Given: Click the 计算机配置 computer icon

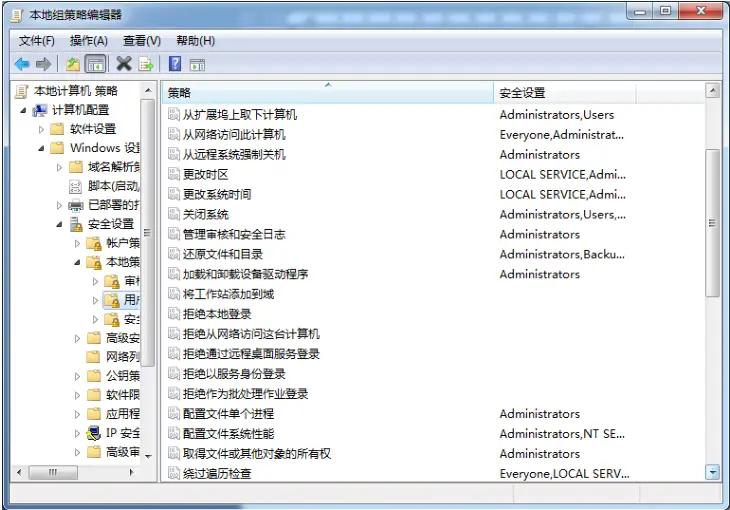Looking at the screenshot, I should click(x=40, y=110).
